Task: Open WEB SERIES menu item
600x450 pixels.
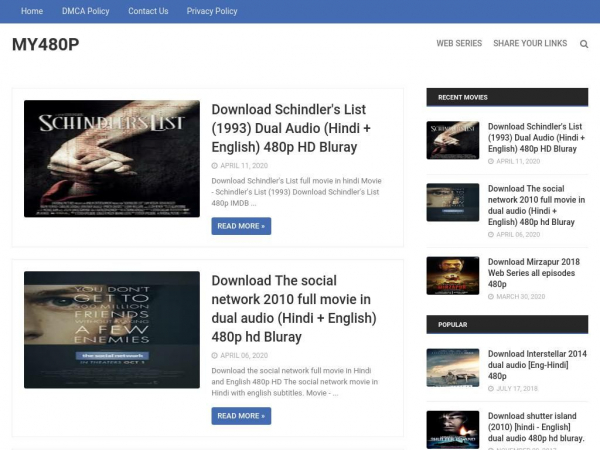Action: tap(459, 44)
